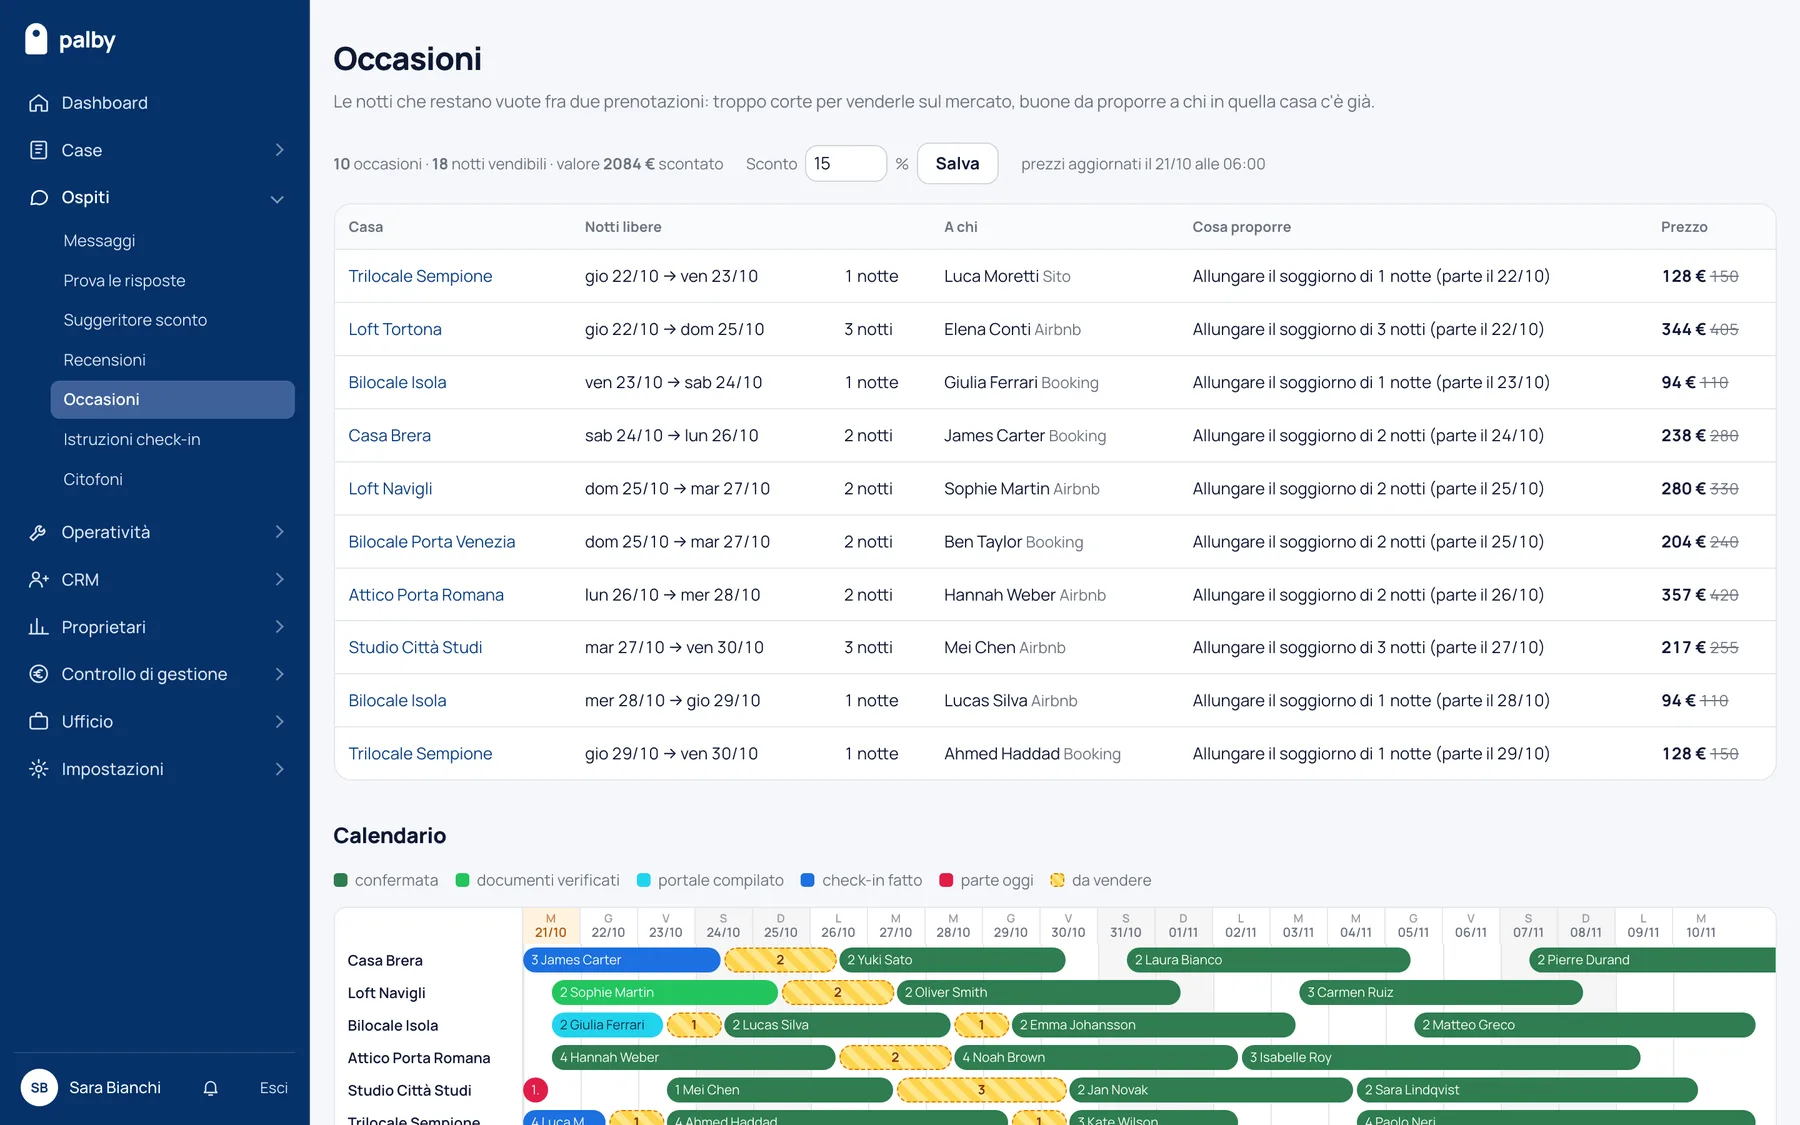Expand the Impostazioni chevron

[279, 769]
